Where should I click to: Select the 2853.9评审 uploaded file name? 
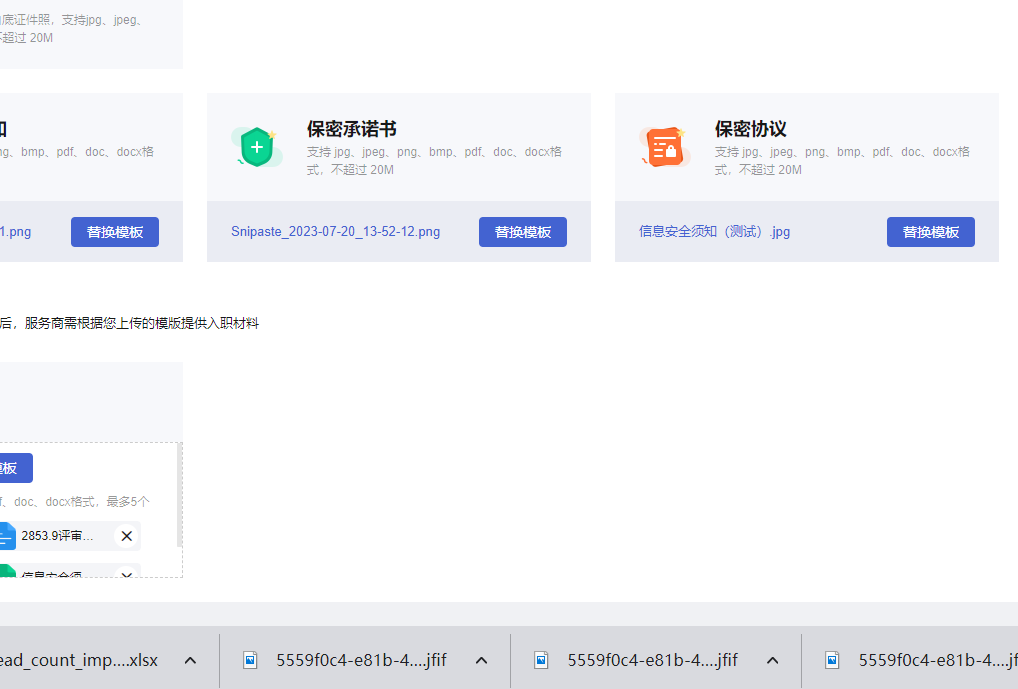point(57,536)
